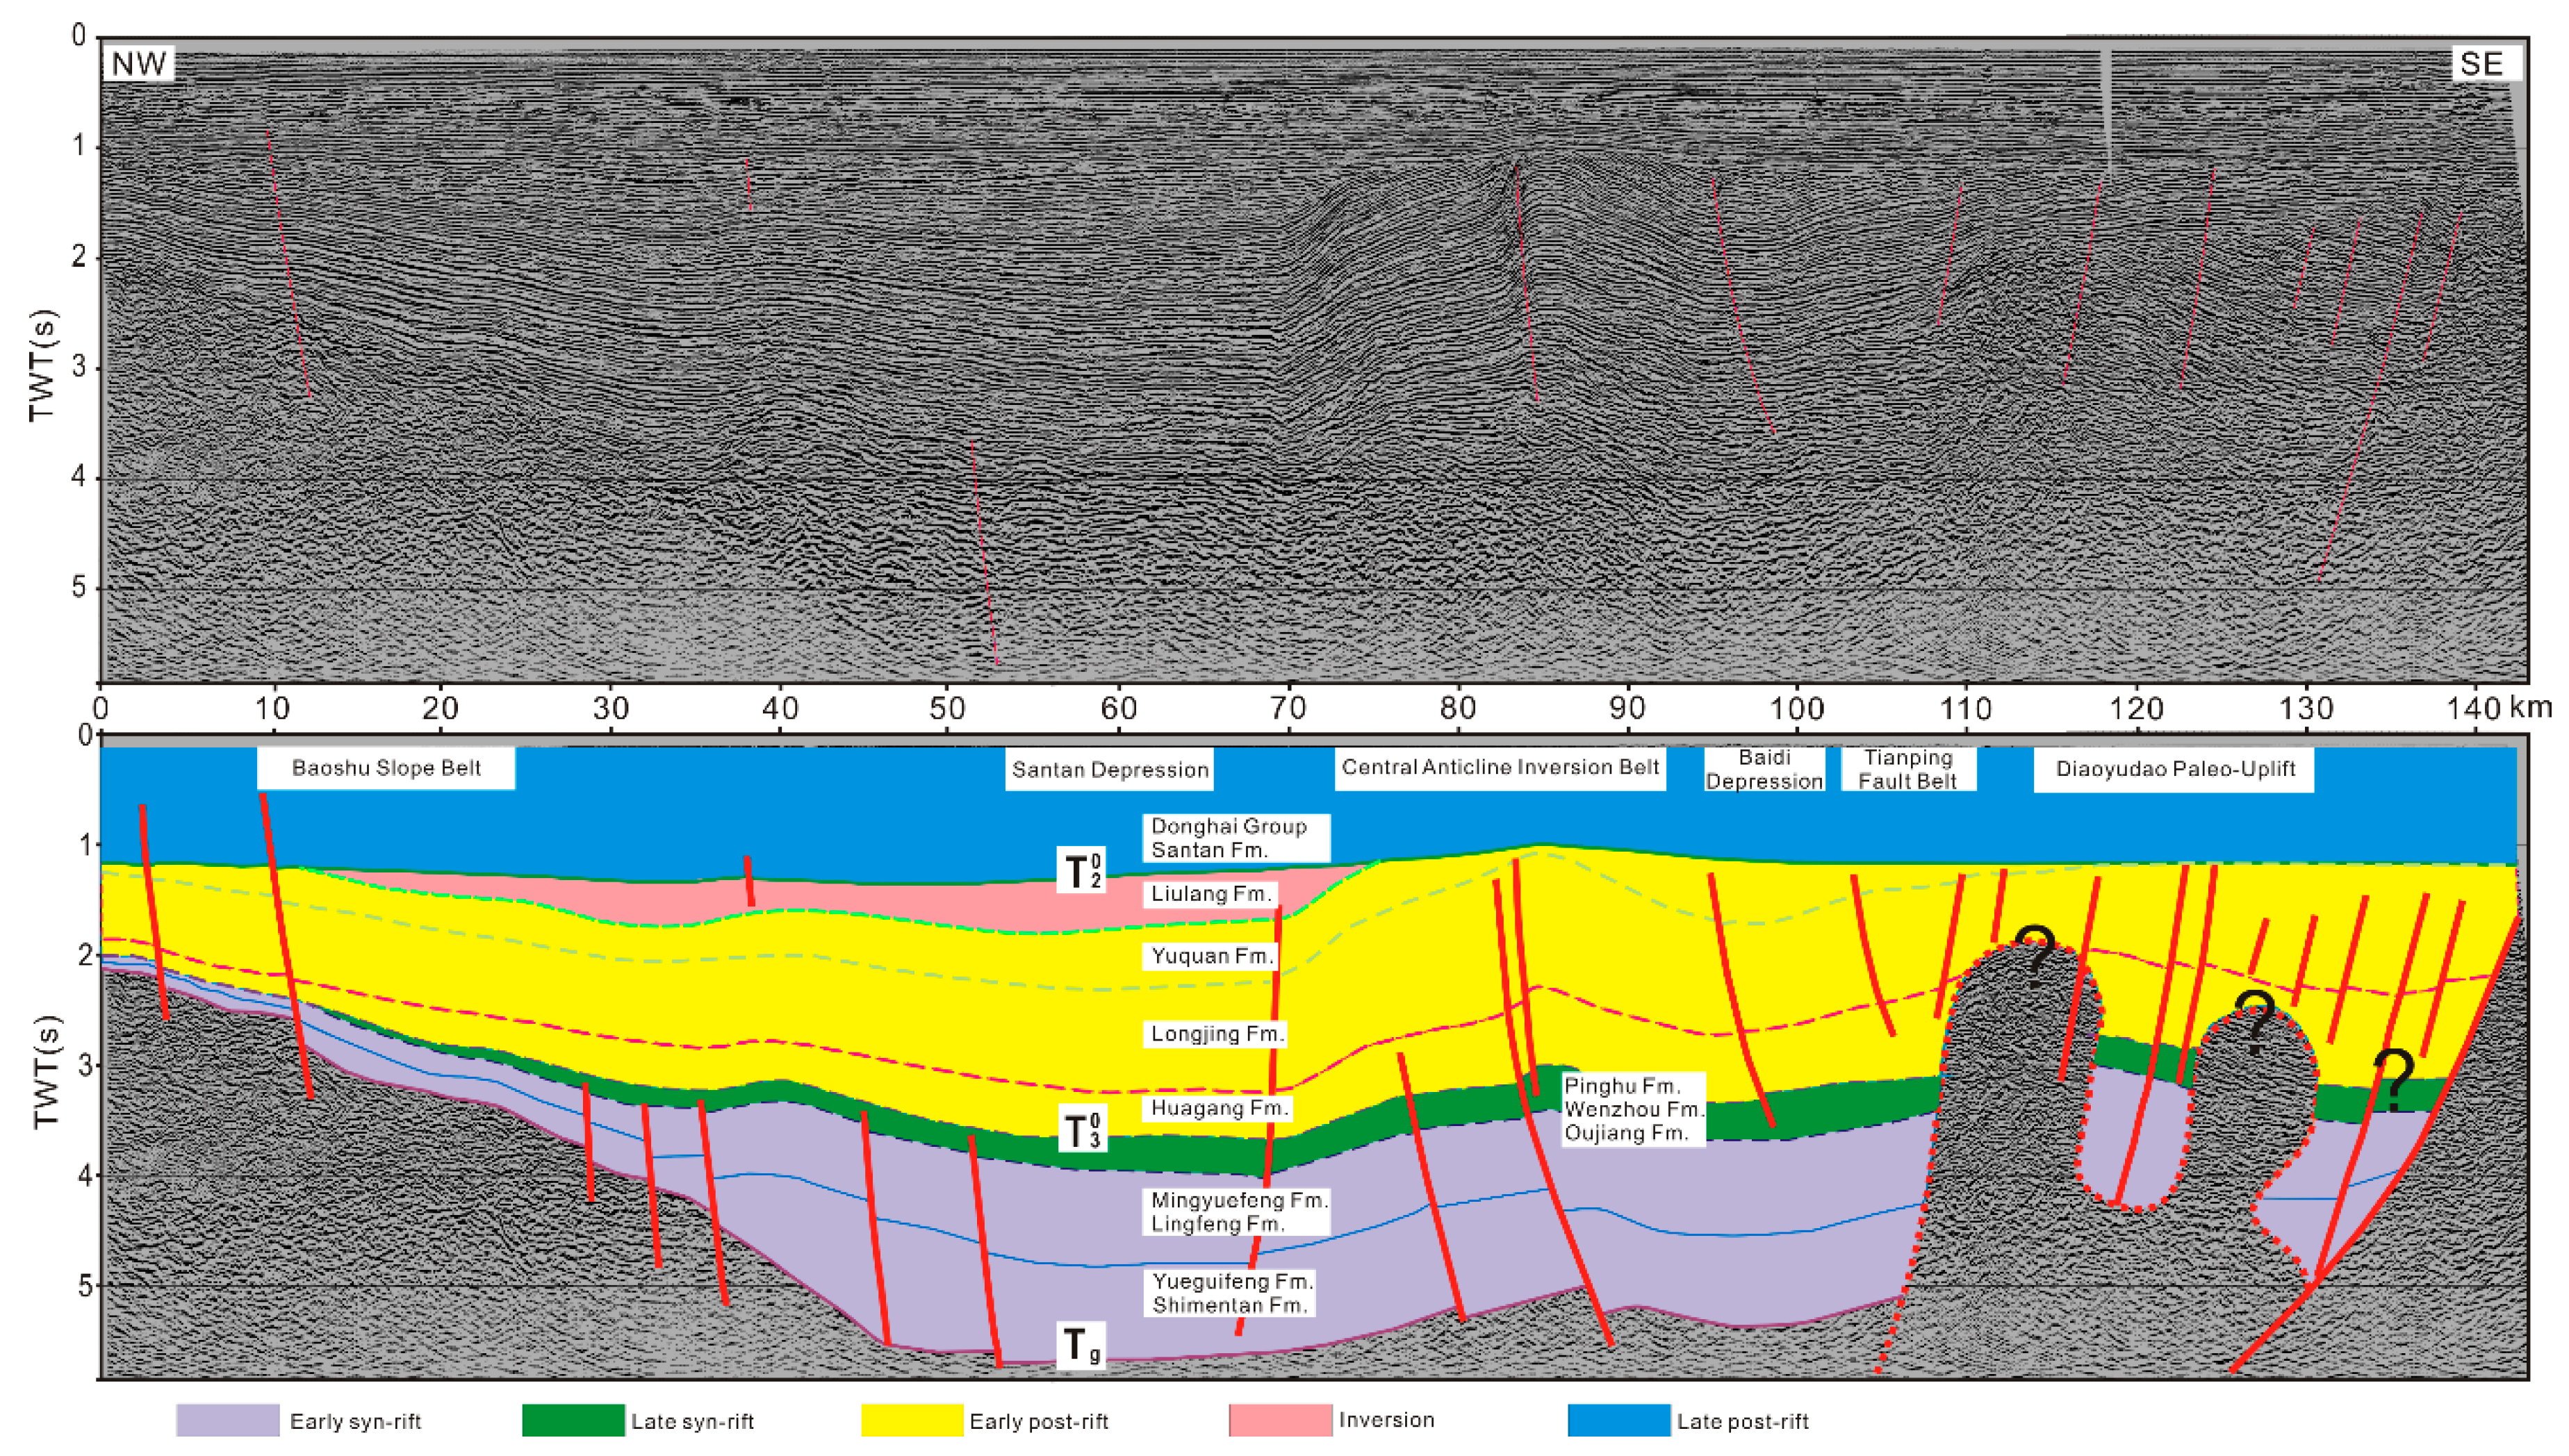The image size is (2569, 1456).
Task: Click the Tg horizon marker
Action: click(x=1081, y=1345)
